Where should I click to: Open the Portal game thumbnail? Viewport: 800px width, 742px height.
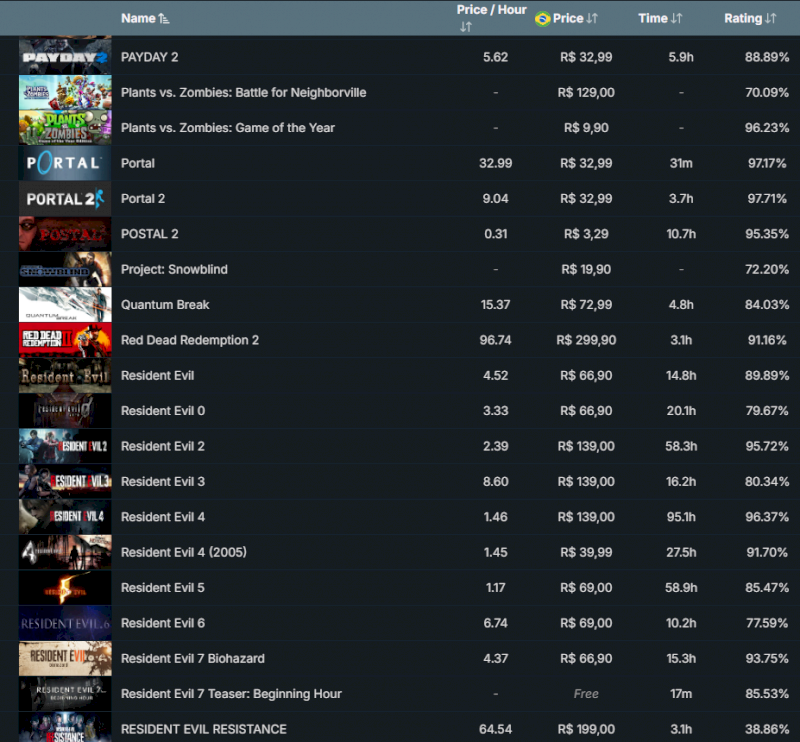(x=65, y=163)
